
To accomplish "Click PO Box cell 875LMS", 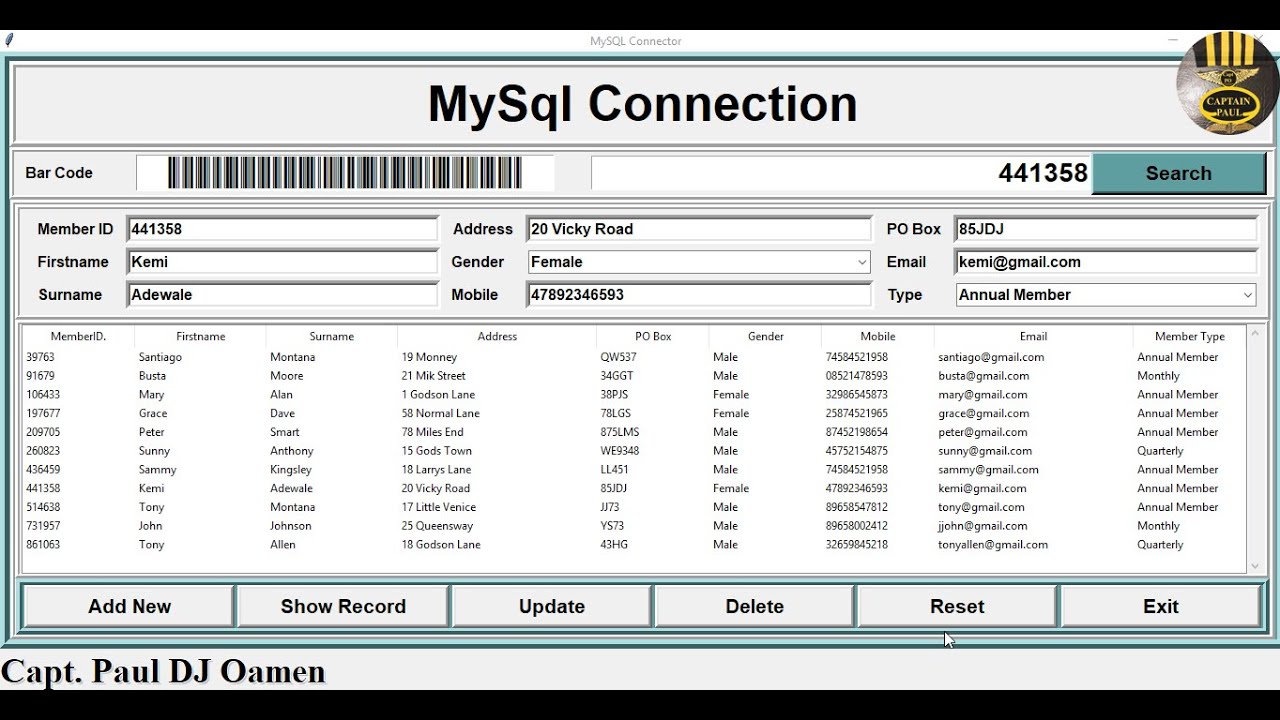I will tap(619, 432).
